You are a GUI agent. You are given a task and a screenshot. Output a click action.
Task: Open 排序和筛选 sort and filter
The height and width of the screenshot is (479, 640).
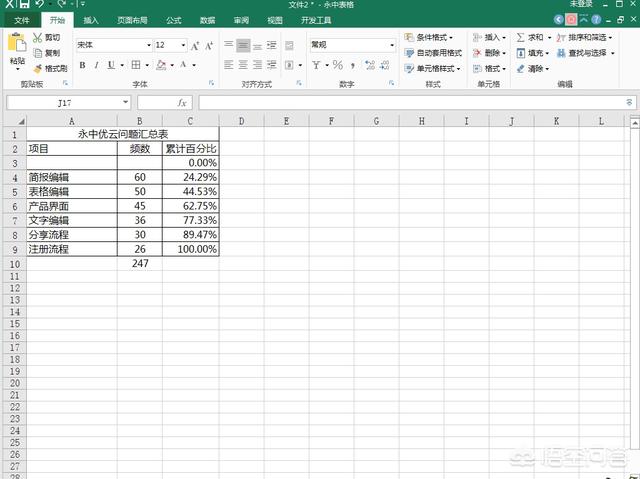click(x=584, y=38)
